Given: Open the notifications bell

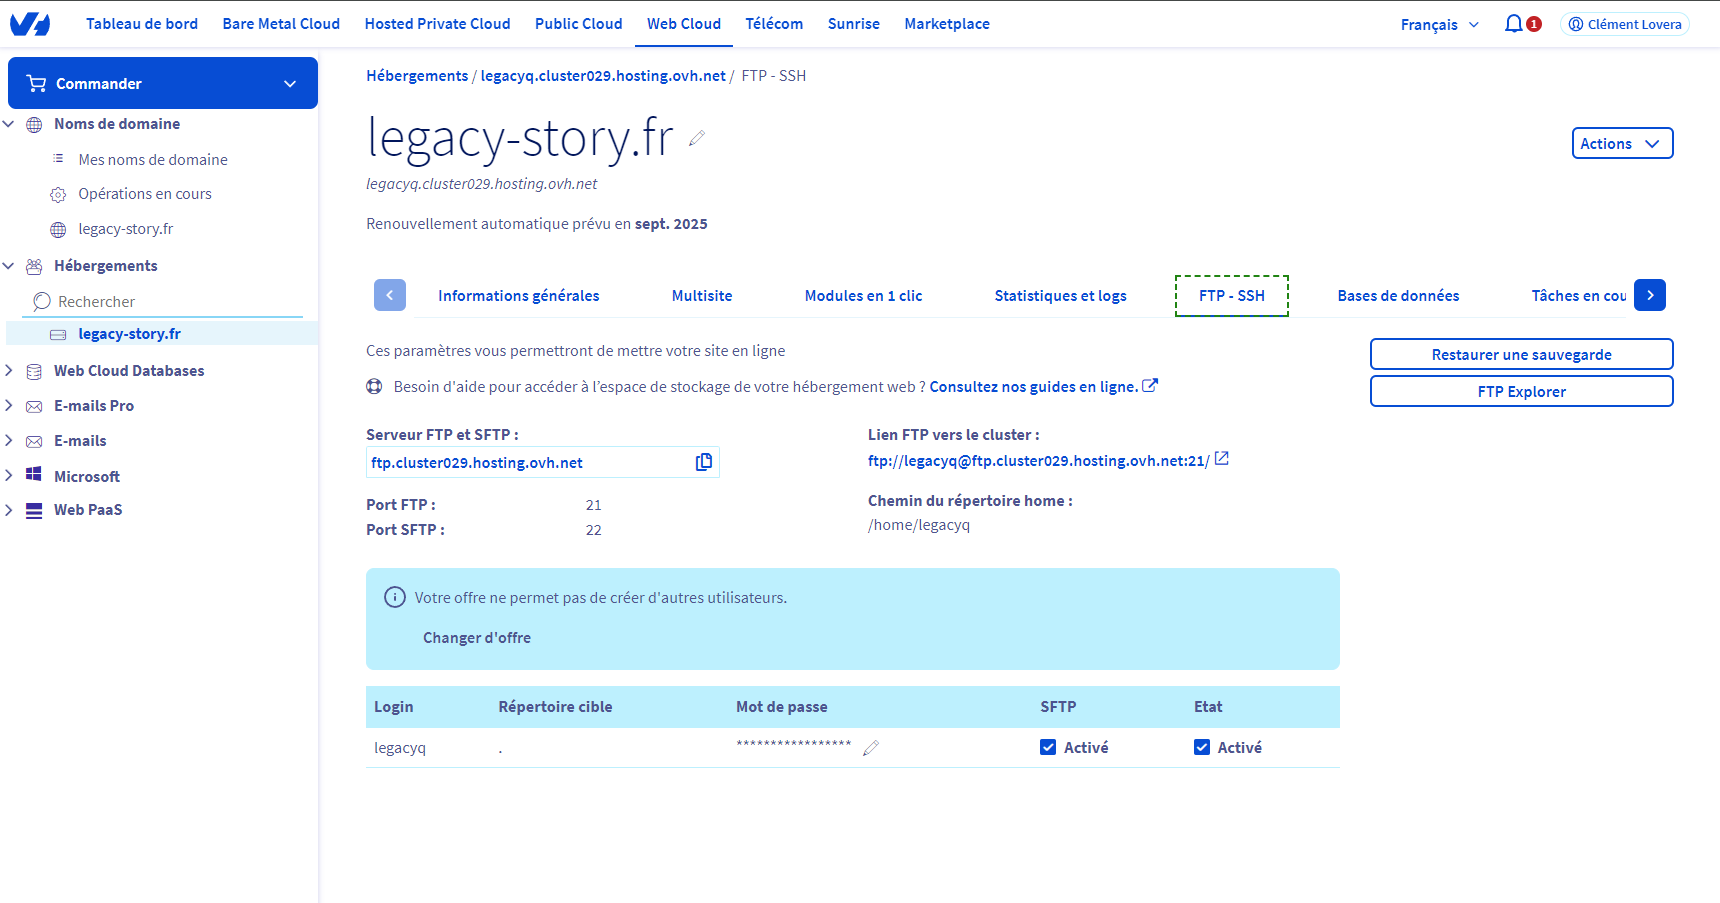Looking at the screenshot, I should [x=1513, y=24].
